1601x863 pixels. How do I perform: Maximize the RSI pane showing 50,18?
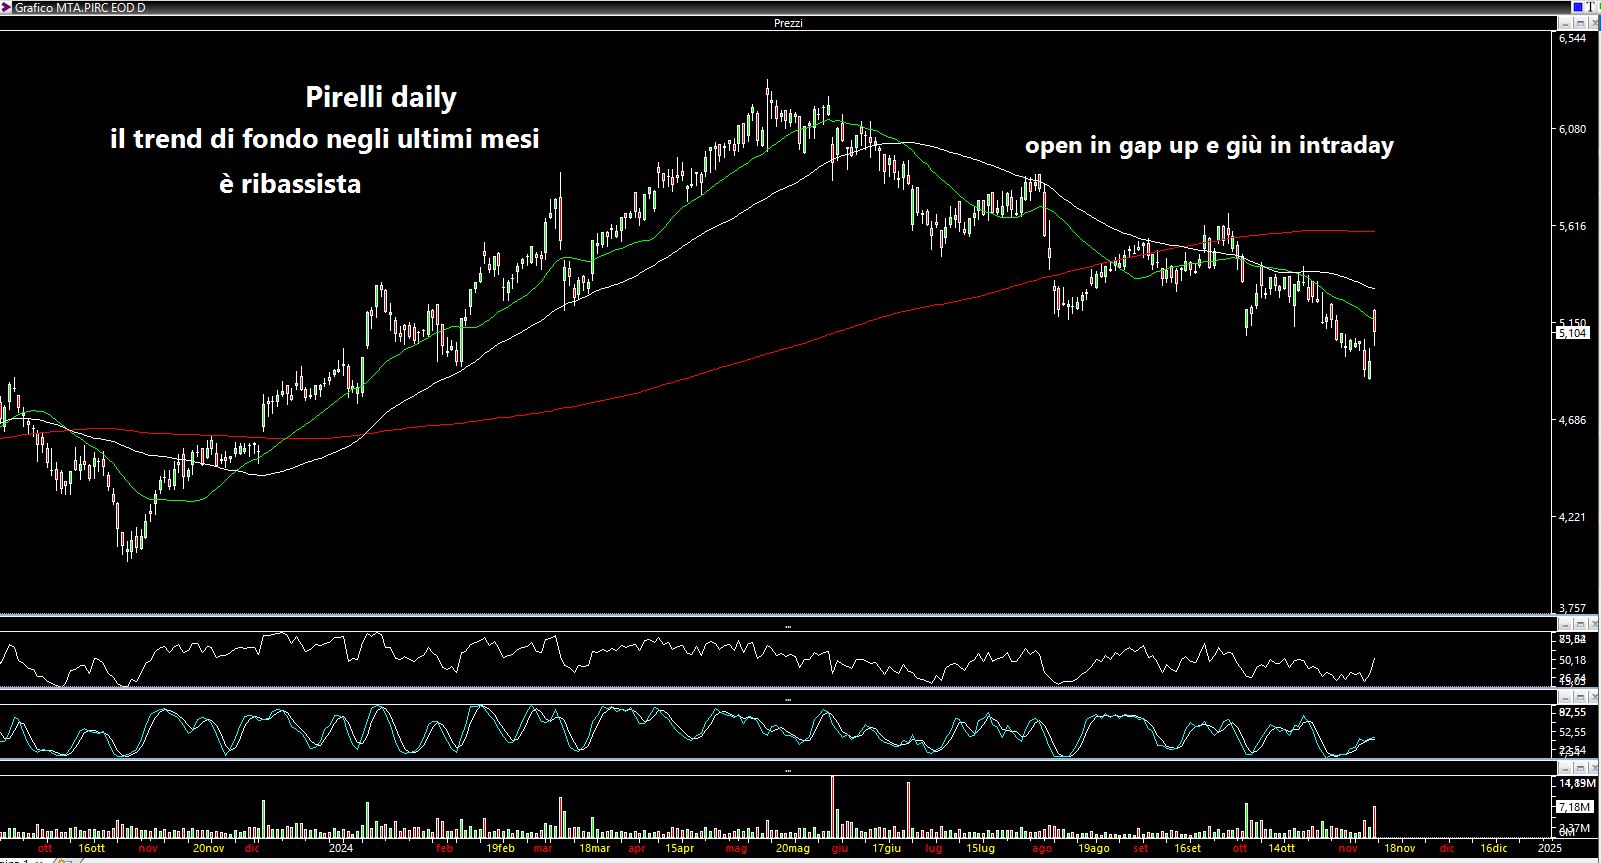(1580, 625)
